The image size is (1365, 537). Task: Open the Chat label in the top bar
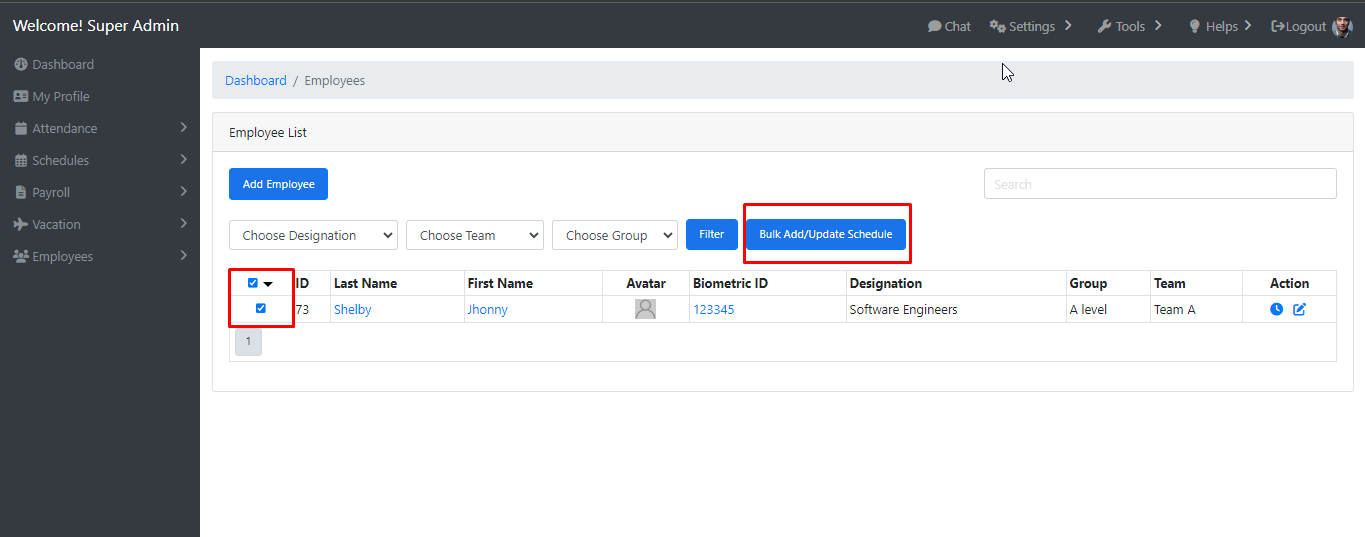(x=958, y=26)
